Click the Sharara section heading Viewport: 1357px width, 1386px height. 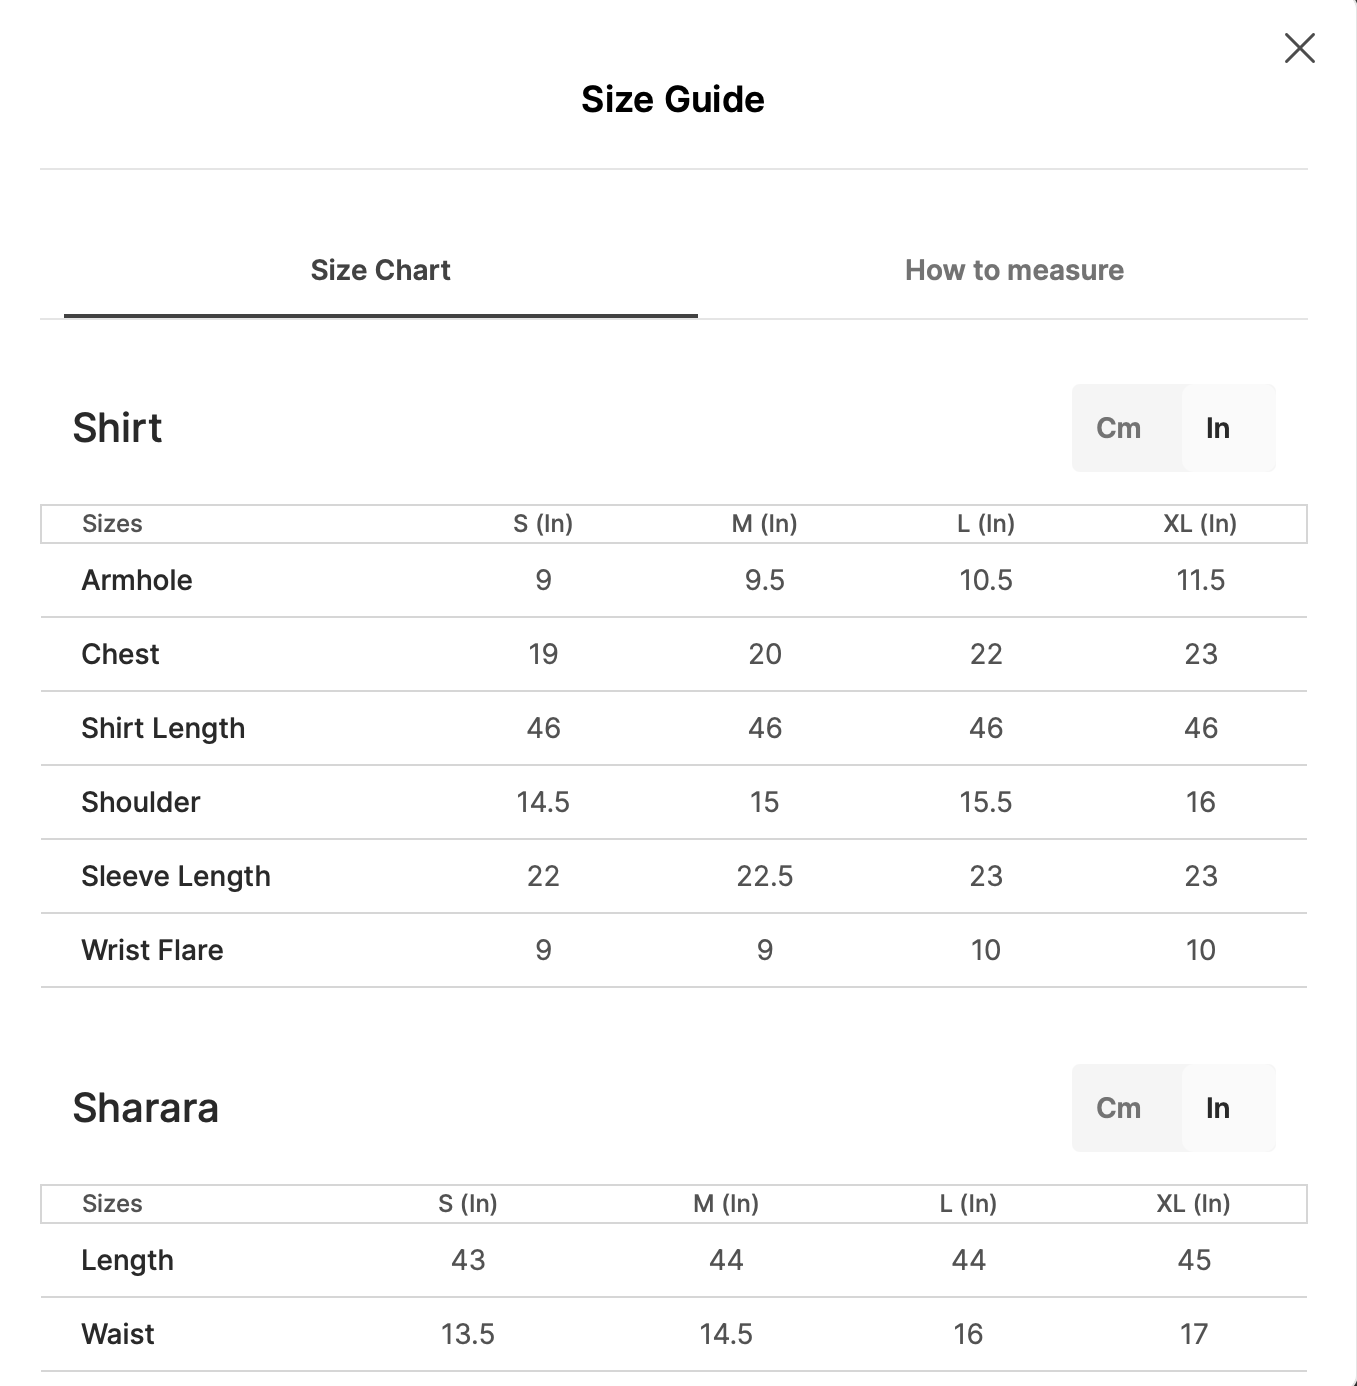coord(145,1108)
